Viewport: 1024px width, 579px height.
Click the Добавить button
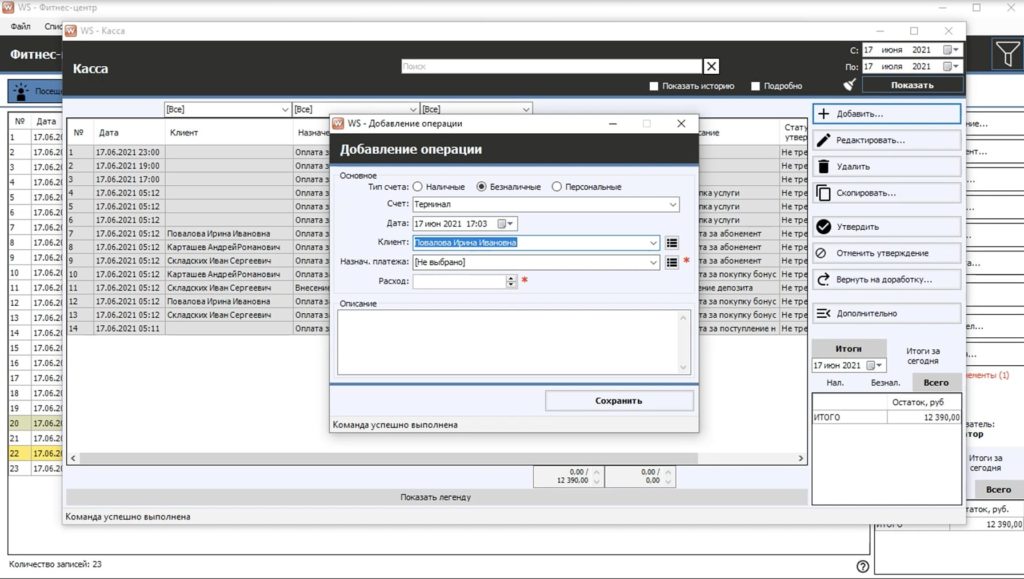click(x=887, y=114)
